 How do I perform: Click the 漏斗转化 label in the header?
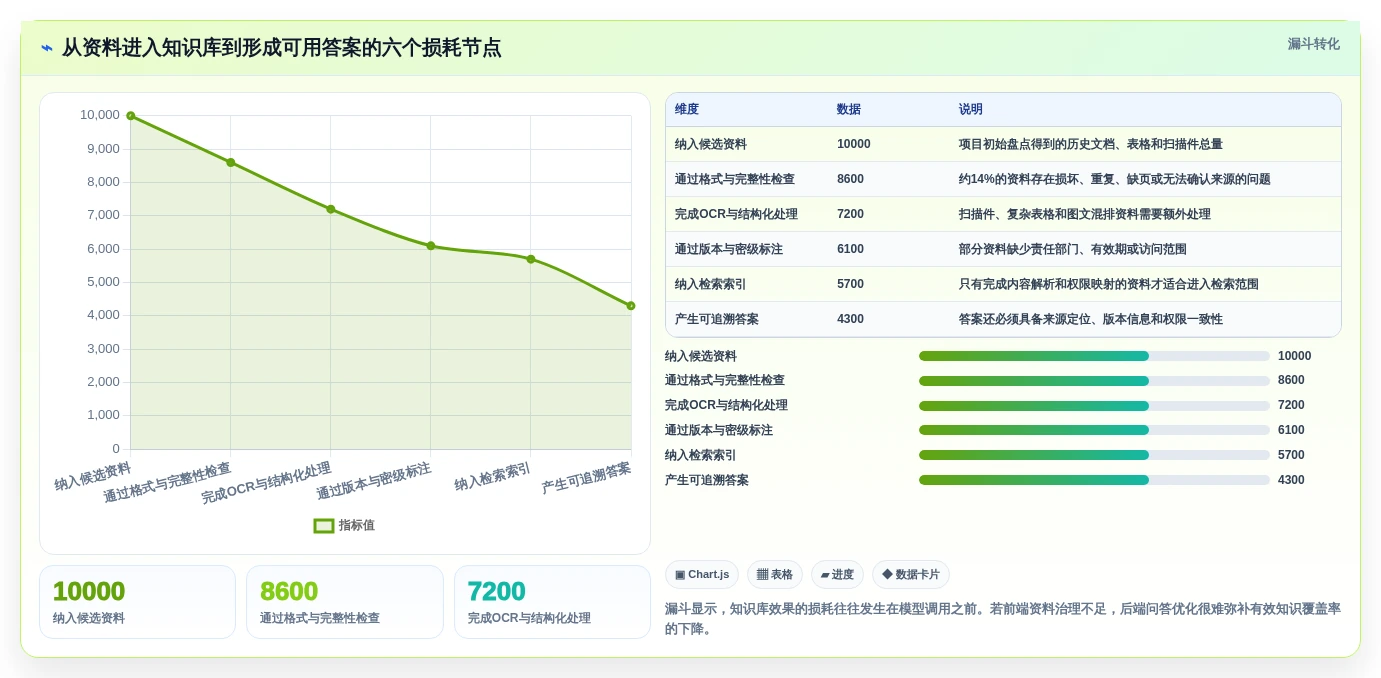coord(1313,44)
